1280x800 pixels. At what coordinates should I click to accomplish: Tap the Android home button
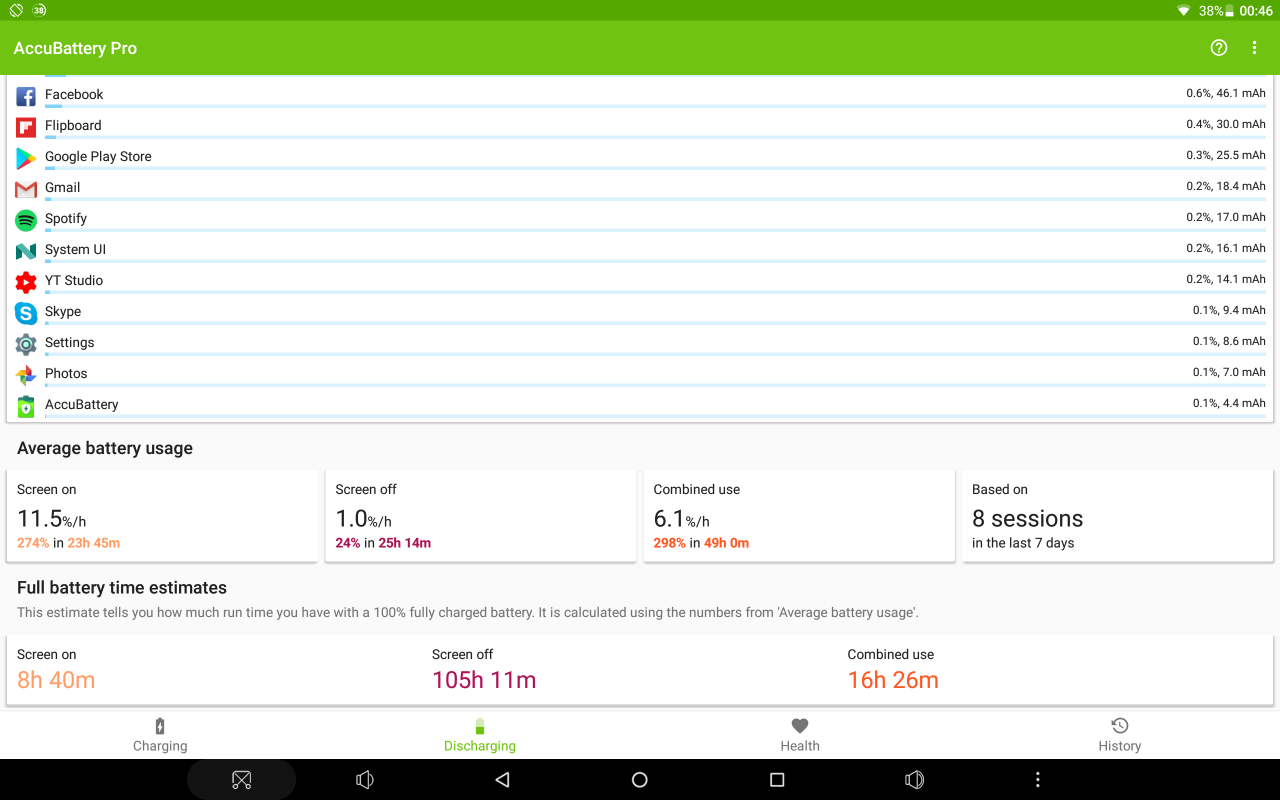640,780
